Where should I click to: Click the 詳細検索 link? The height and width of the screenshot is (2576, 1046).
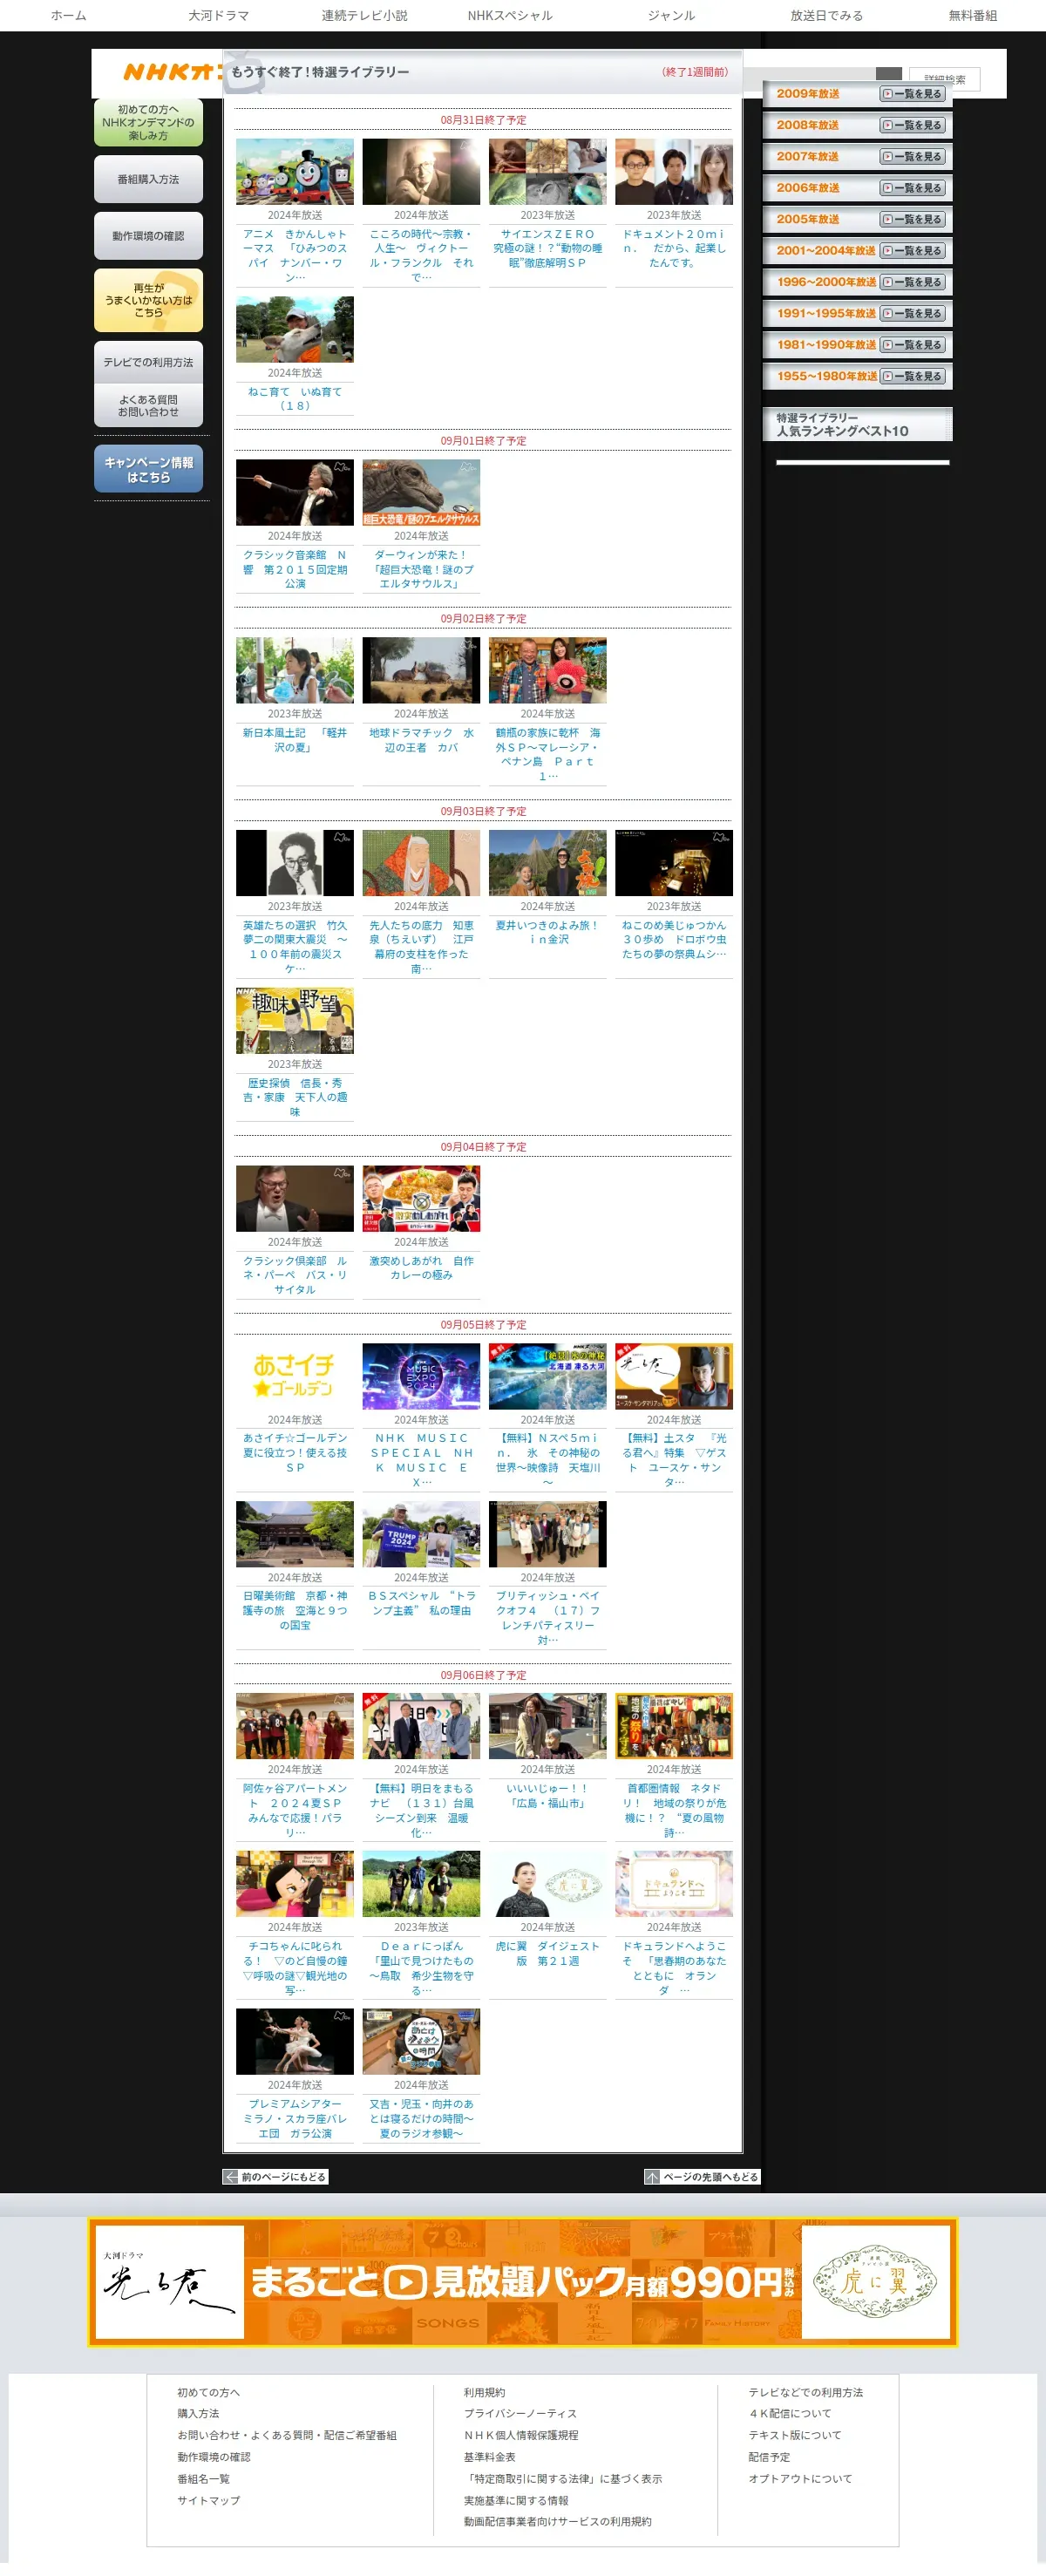[x=944, y=79]
